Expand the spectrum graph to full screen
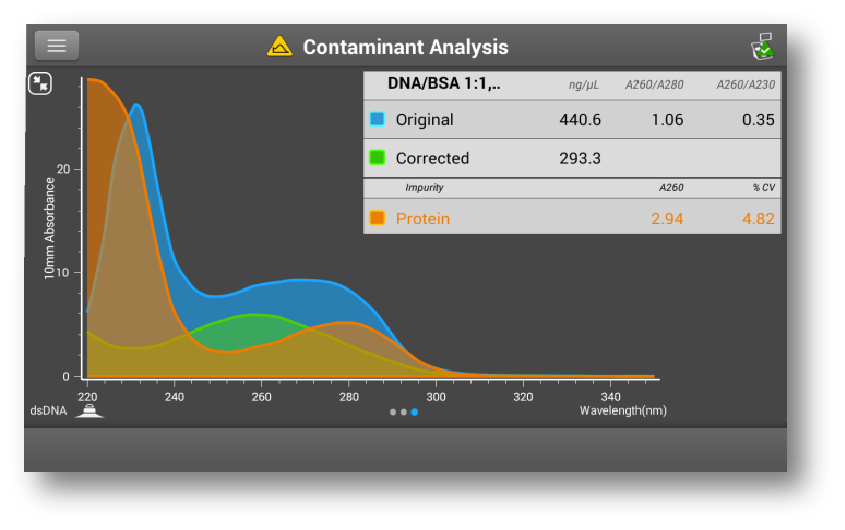The image size is (845, 530). click(39, 83)
